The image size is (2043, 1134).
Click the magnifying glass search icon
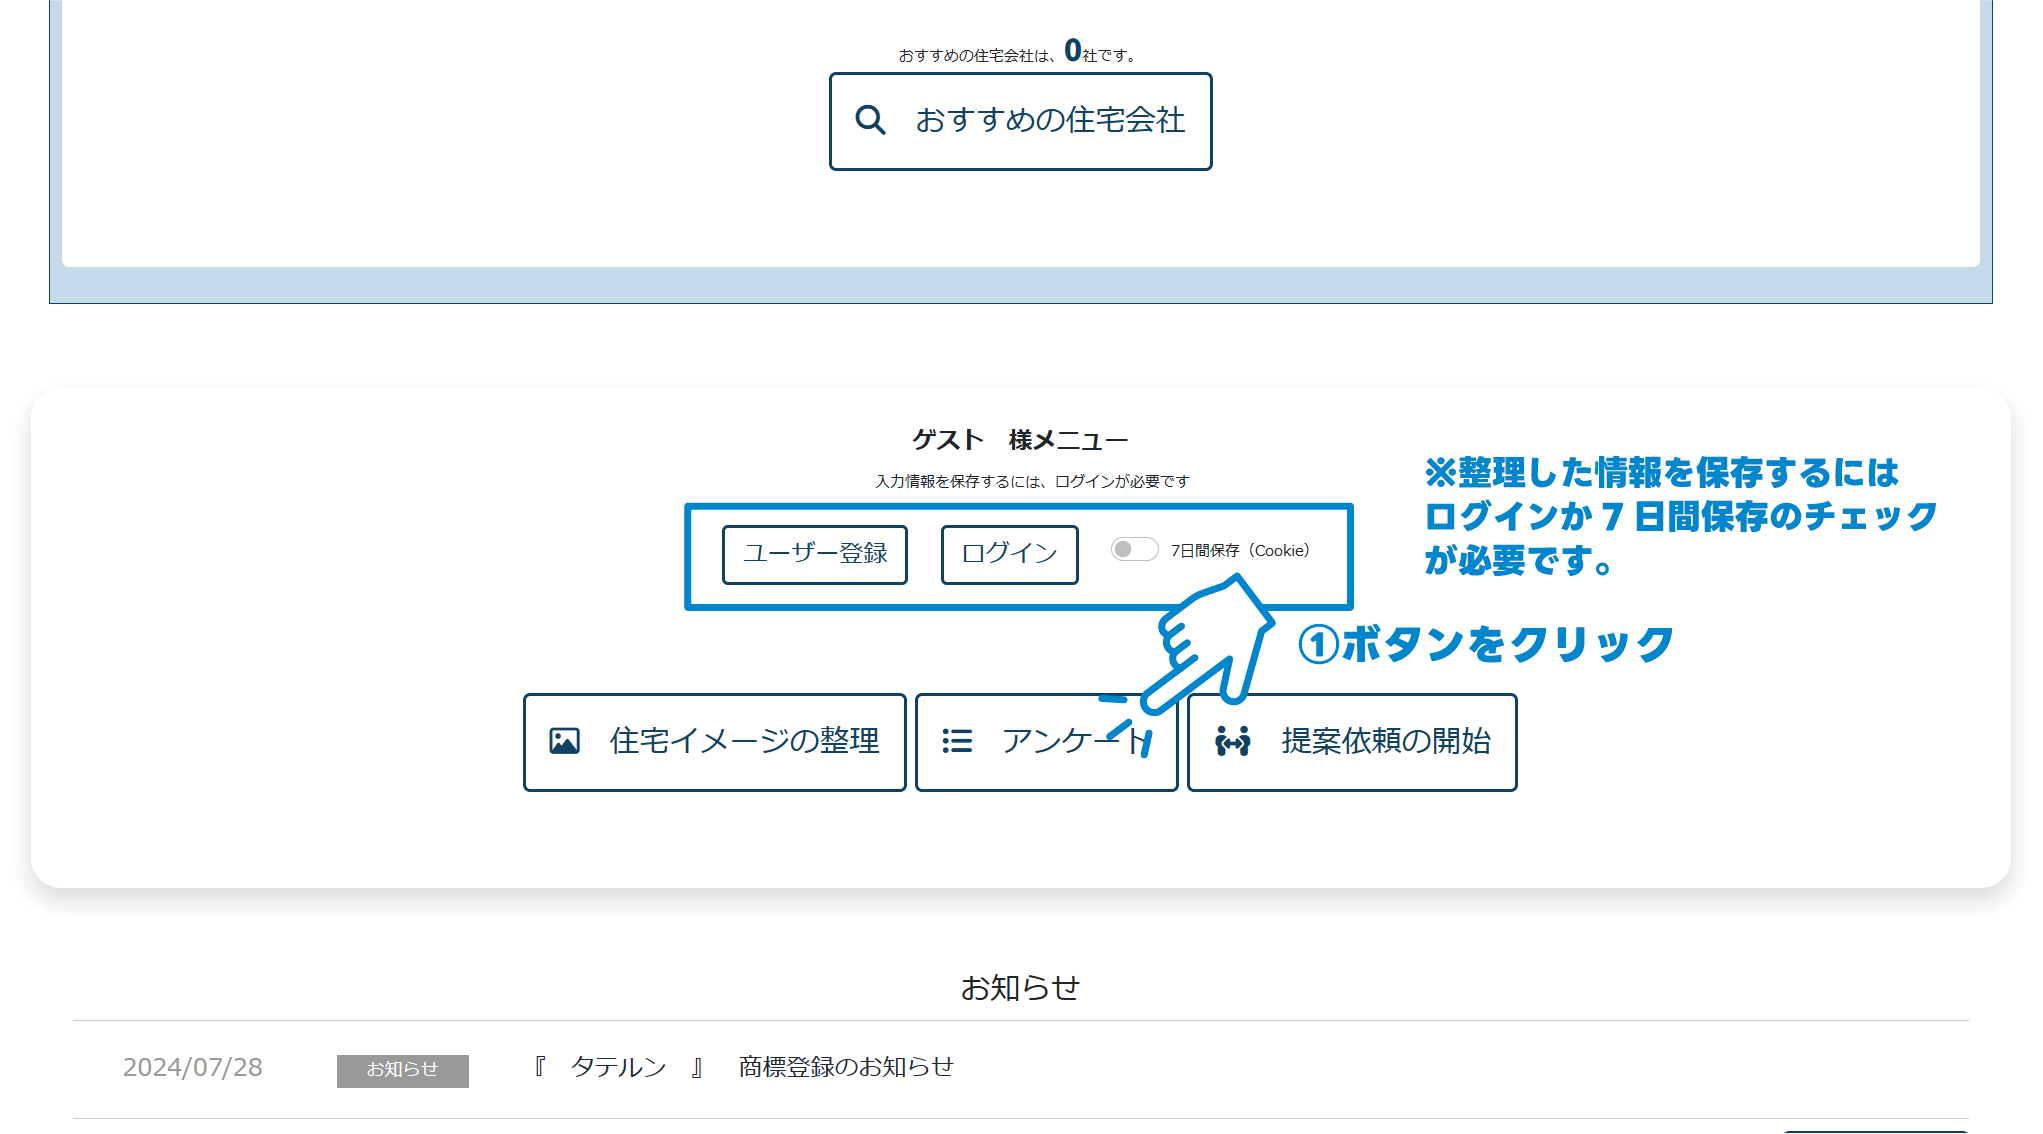[x=871, y=120]
